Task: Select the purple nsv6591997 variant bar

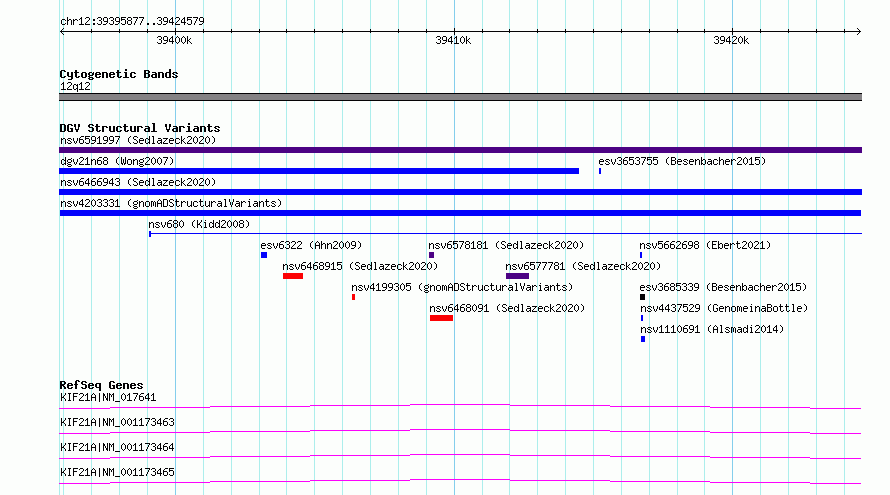Action: tap(460, 150)
